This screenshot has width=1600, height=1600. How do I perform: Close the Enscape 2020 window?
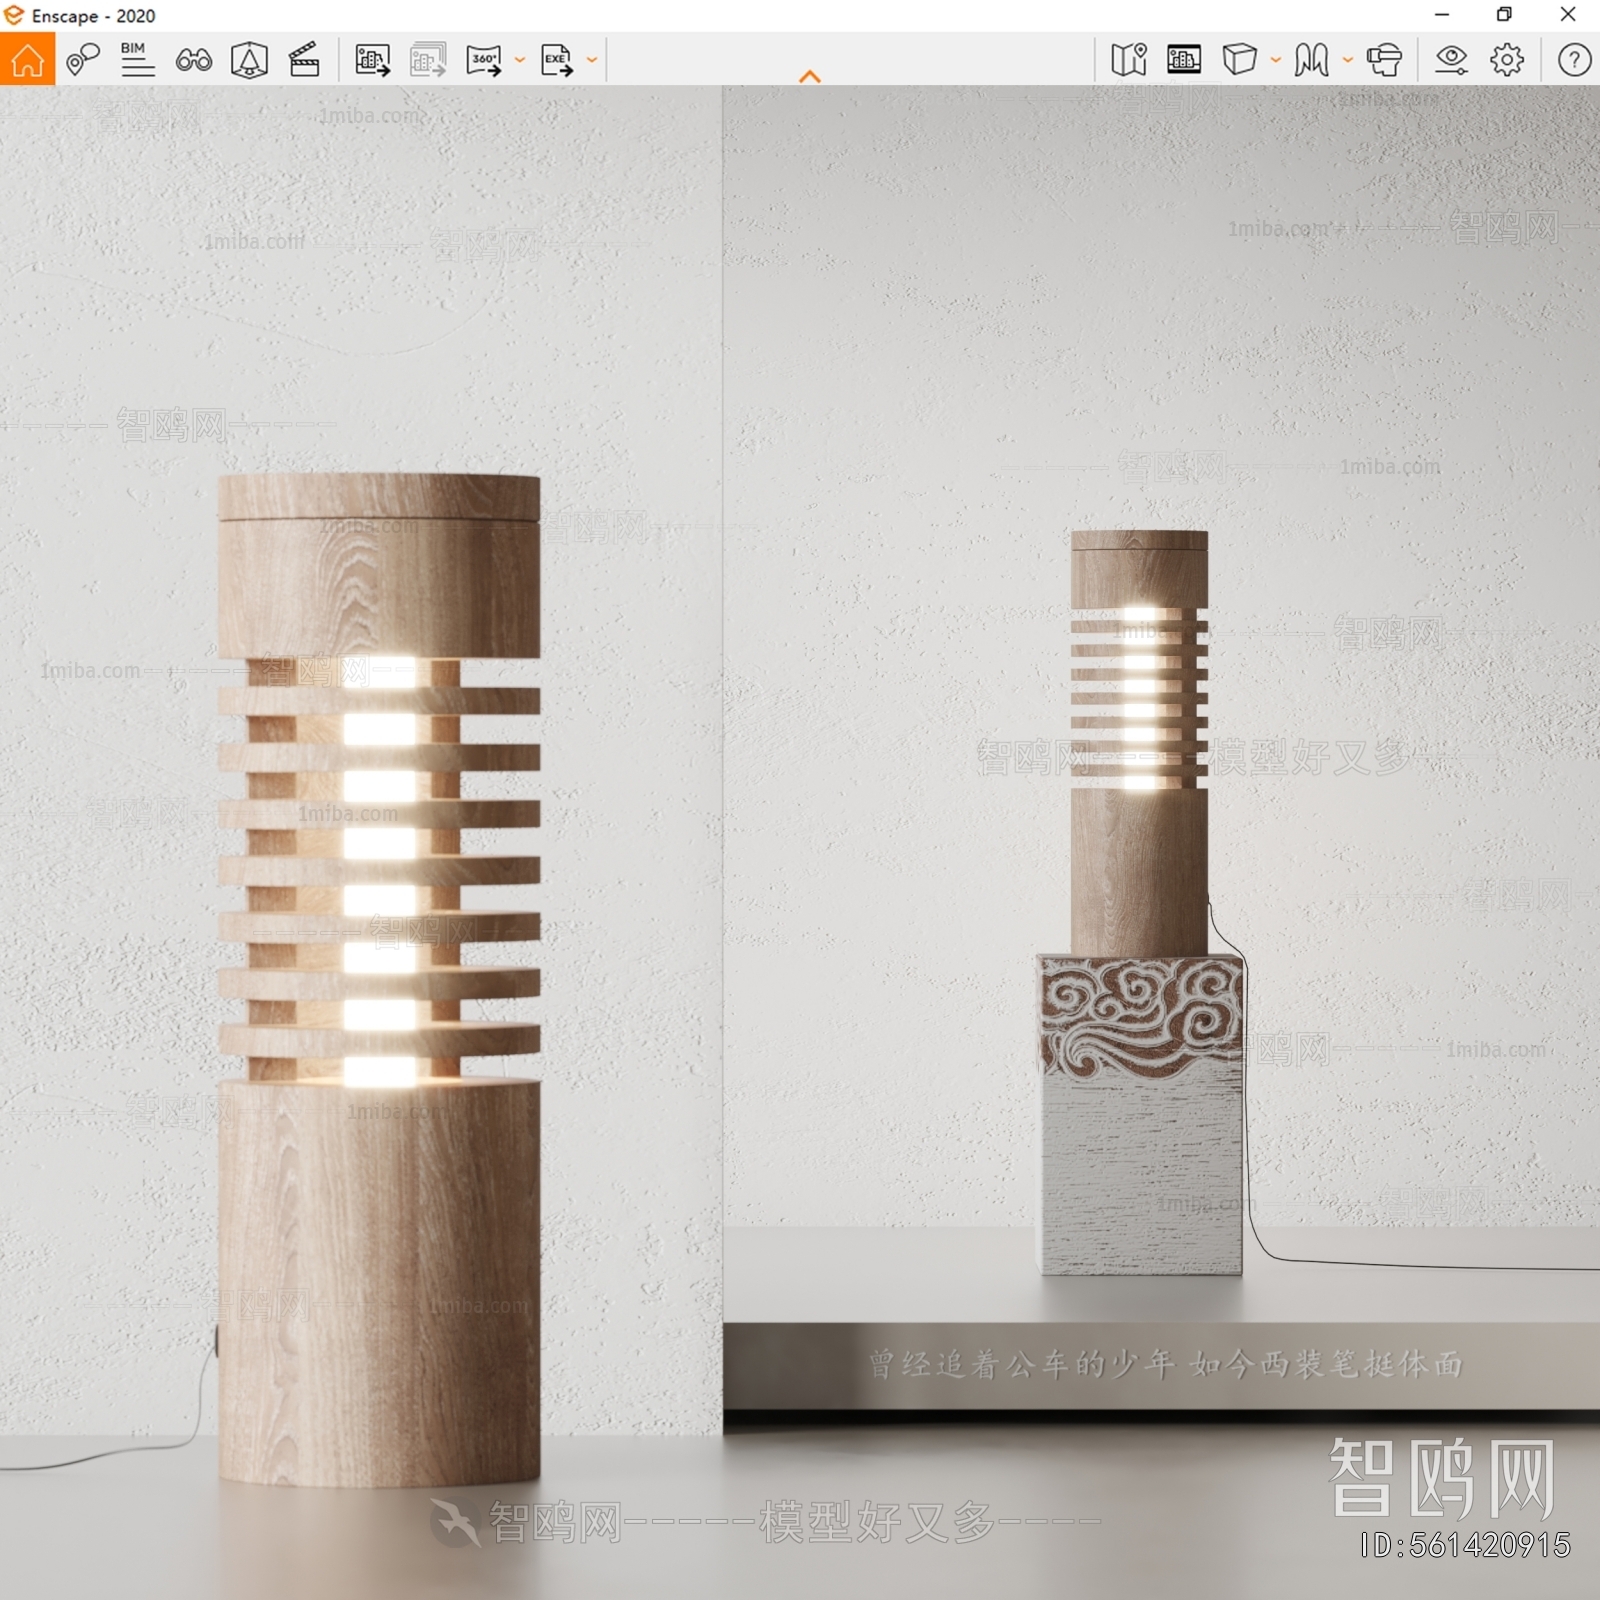pyautogui.click(x=1568, y=14)
